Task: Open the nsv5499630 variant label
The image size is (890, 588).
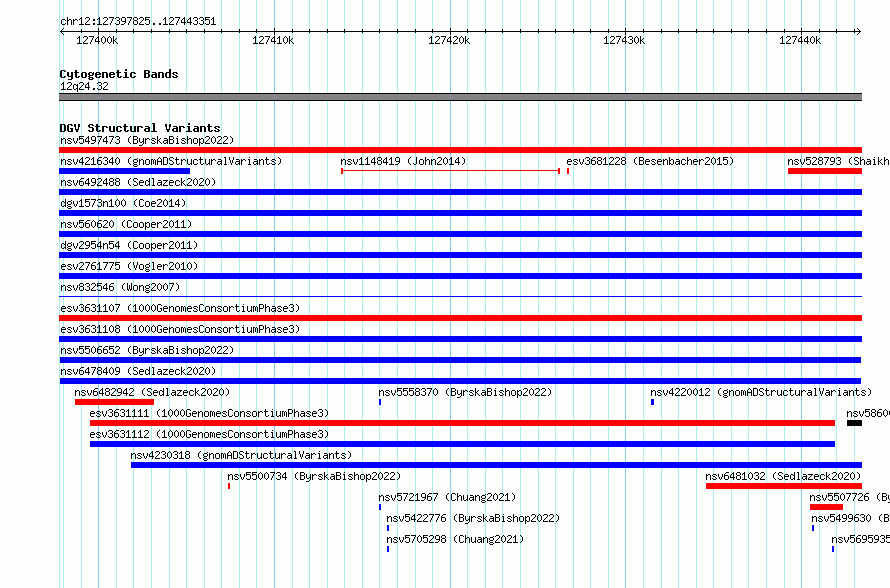Action: pyautogui.click(x=850, y=518)
